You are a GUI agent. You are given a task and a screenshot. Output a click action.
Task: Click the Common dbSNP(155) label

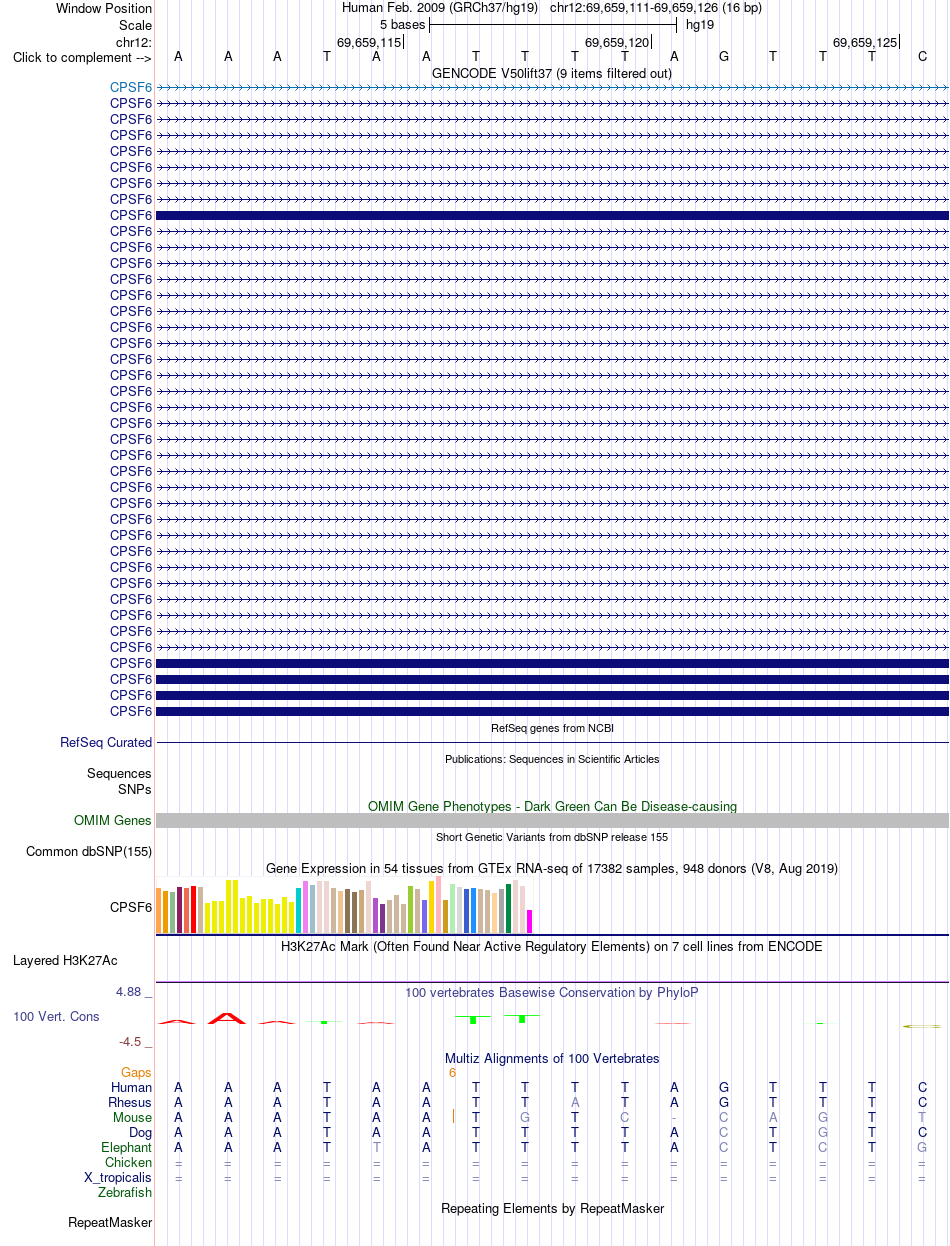point(89,852)
